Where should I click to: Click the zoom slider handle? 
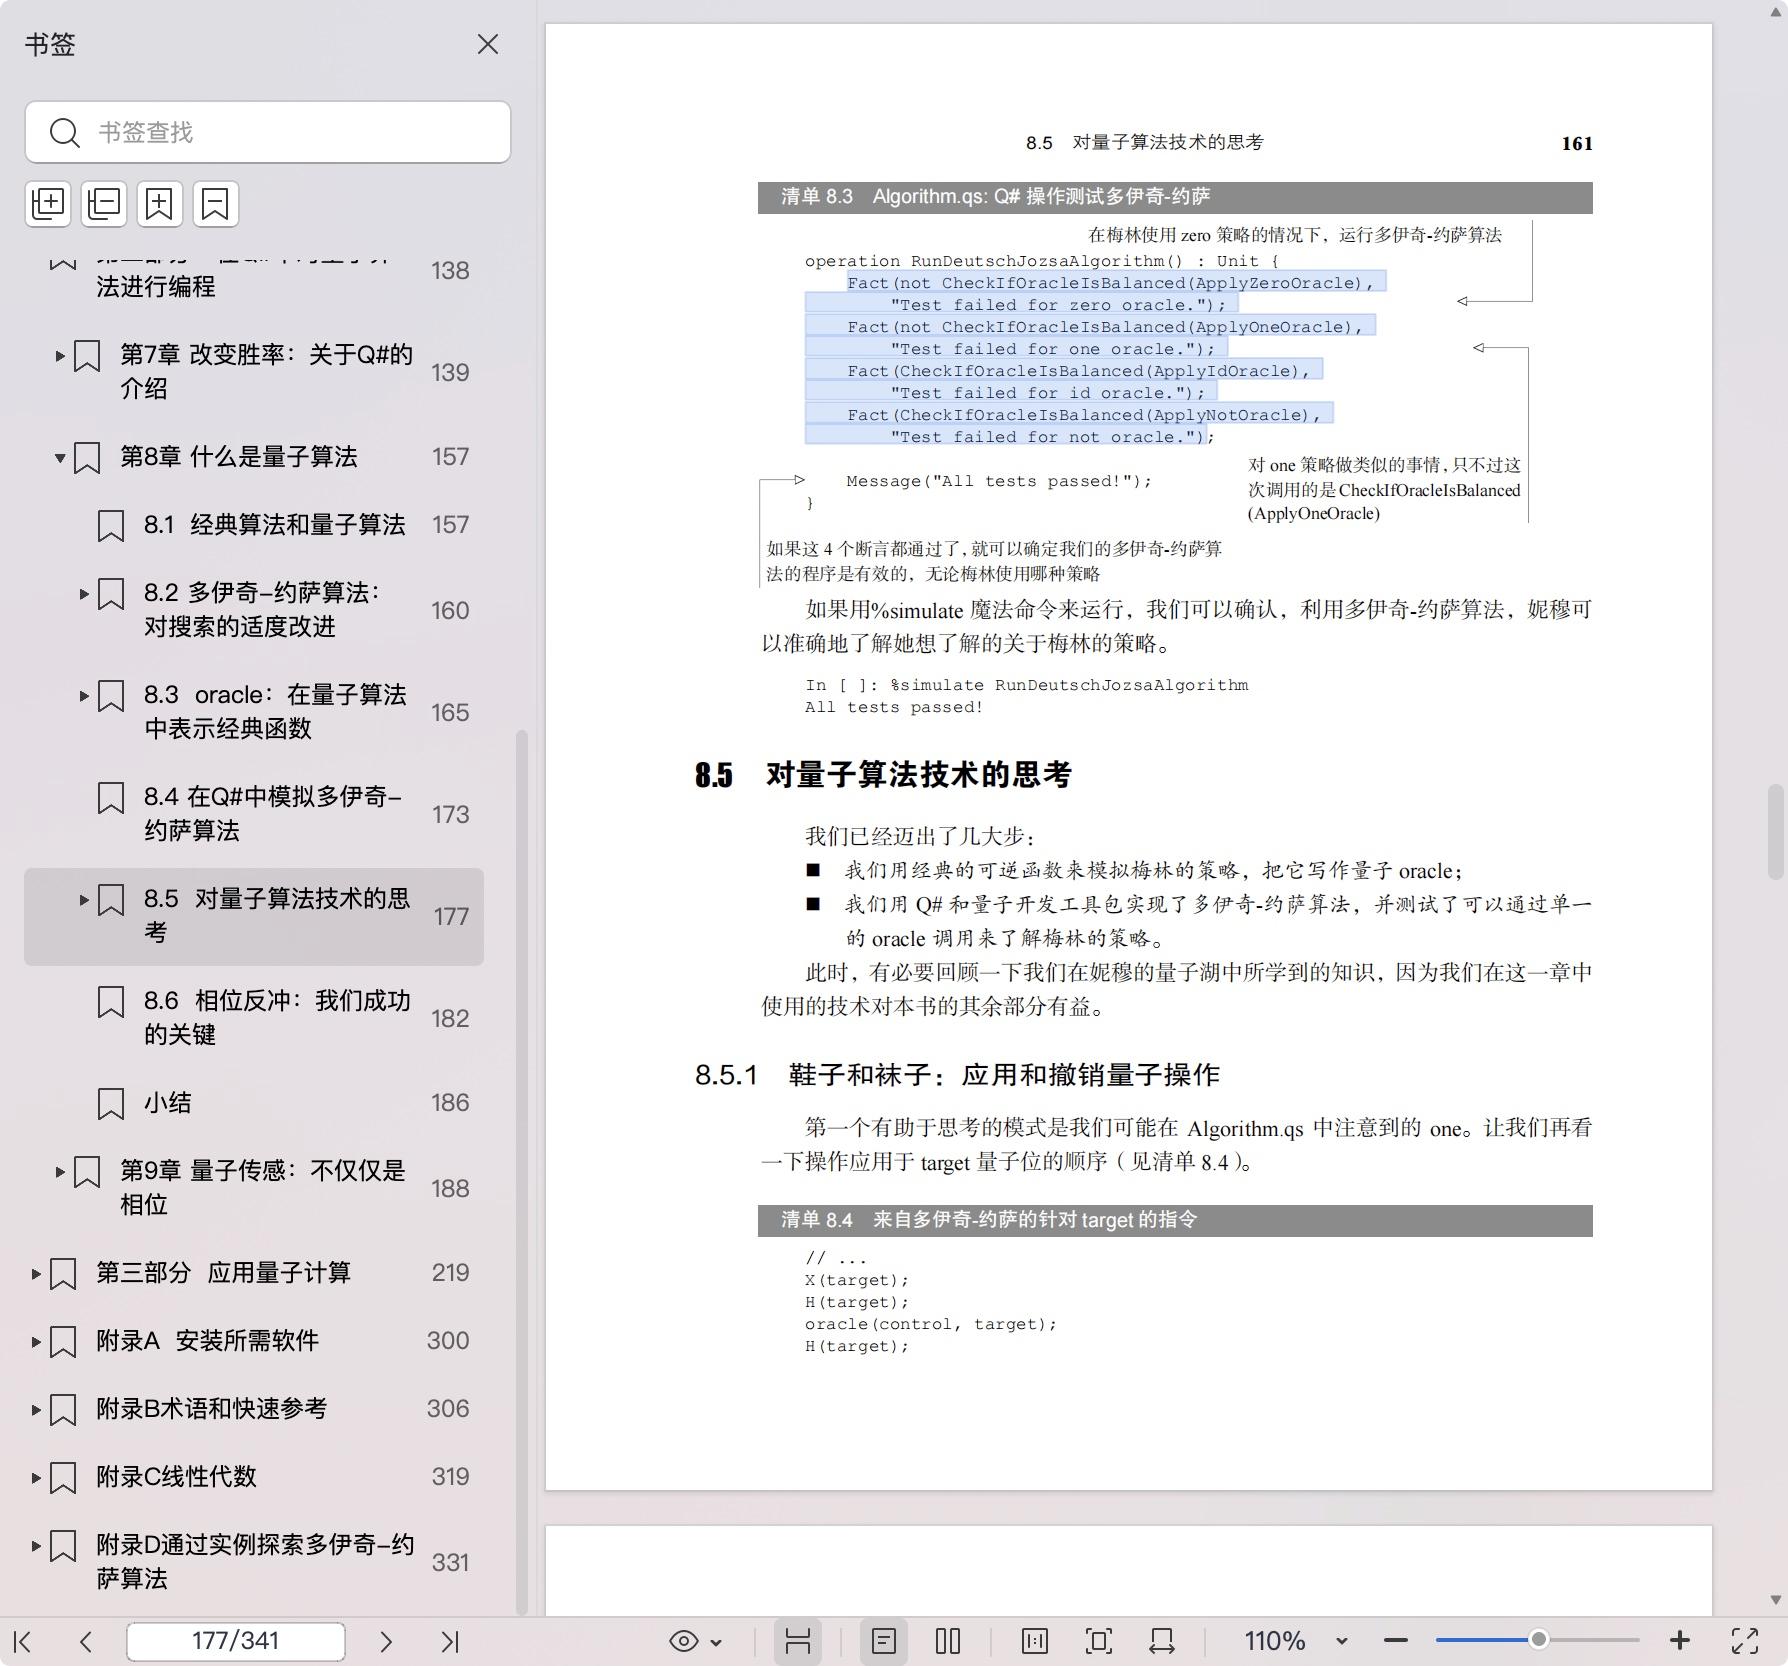click(1539, 1640)
